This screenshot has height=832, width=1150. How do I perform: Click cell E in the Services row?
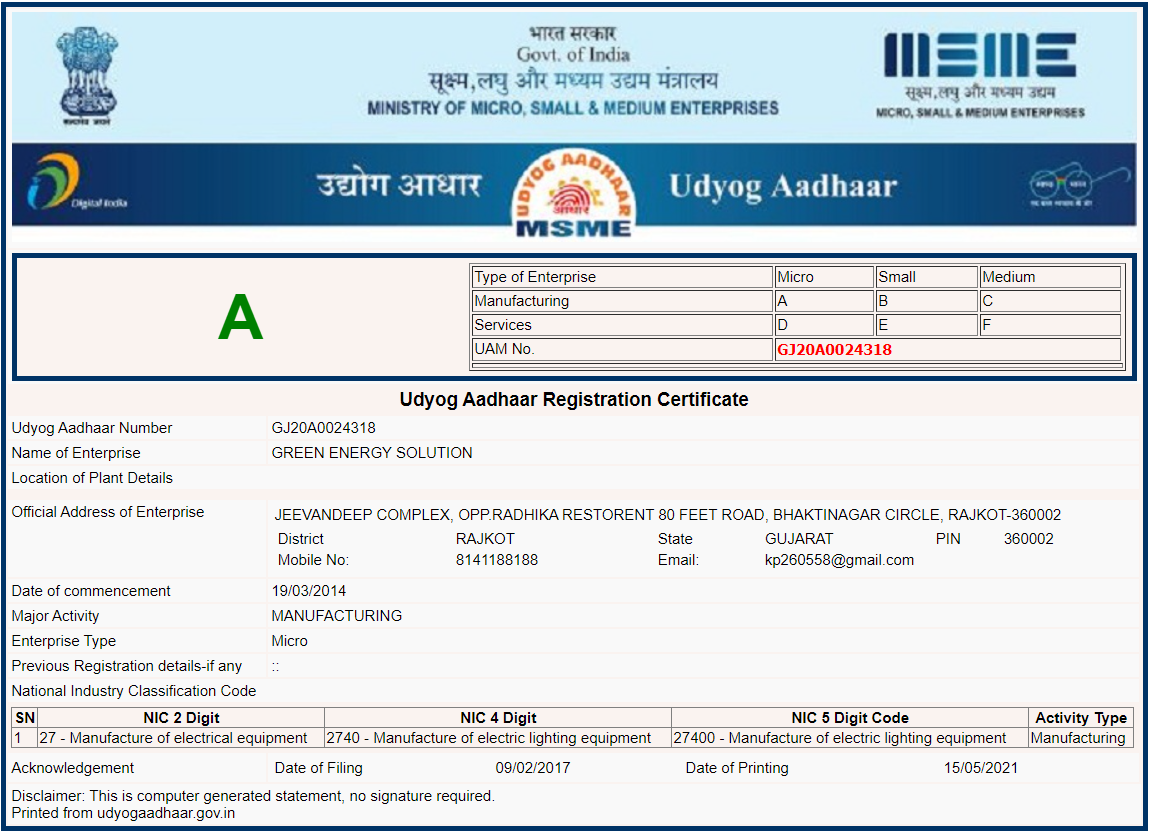click(926, 324)
